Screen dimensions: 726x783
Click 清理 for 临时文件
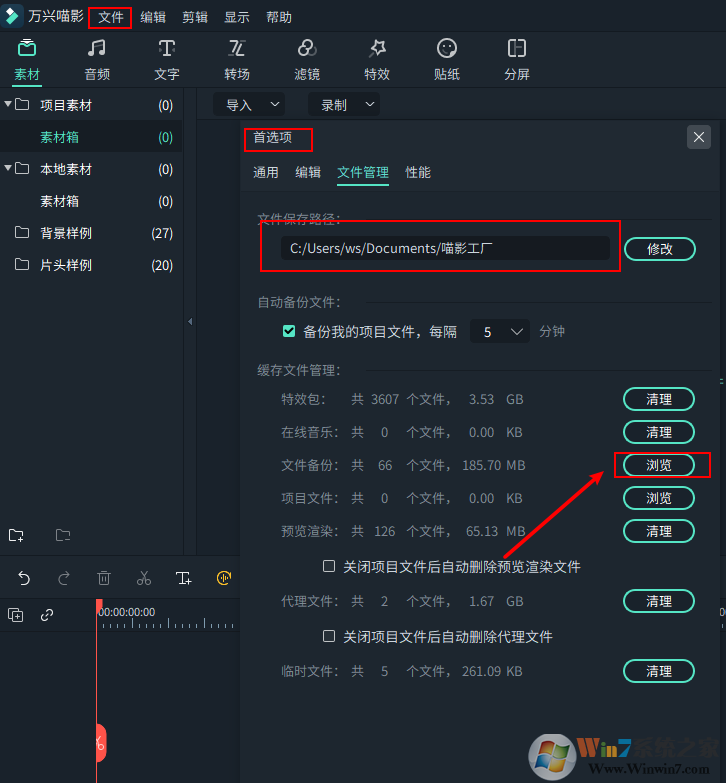[x=659, y=671]
